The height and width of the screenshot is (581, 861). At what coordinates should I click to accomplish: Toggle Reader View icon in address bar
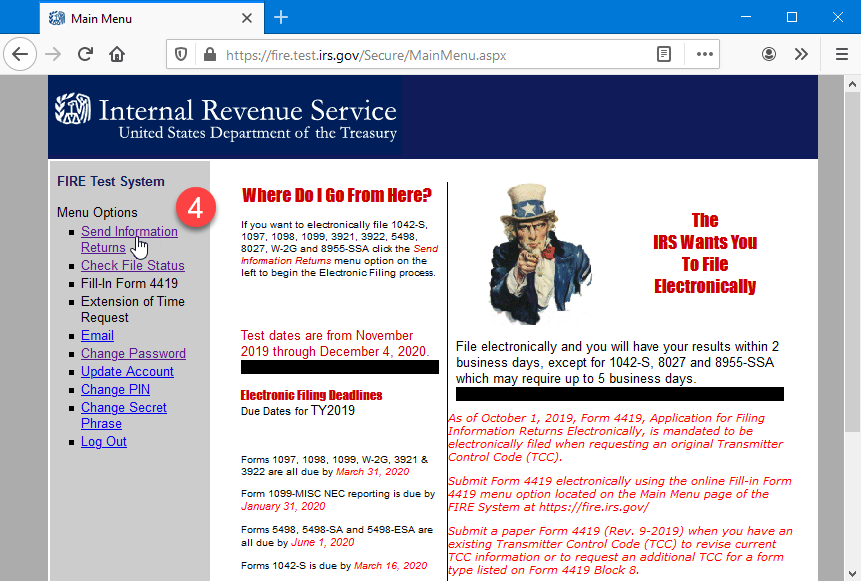point(664,54)
